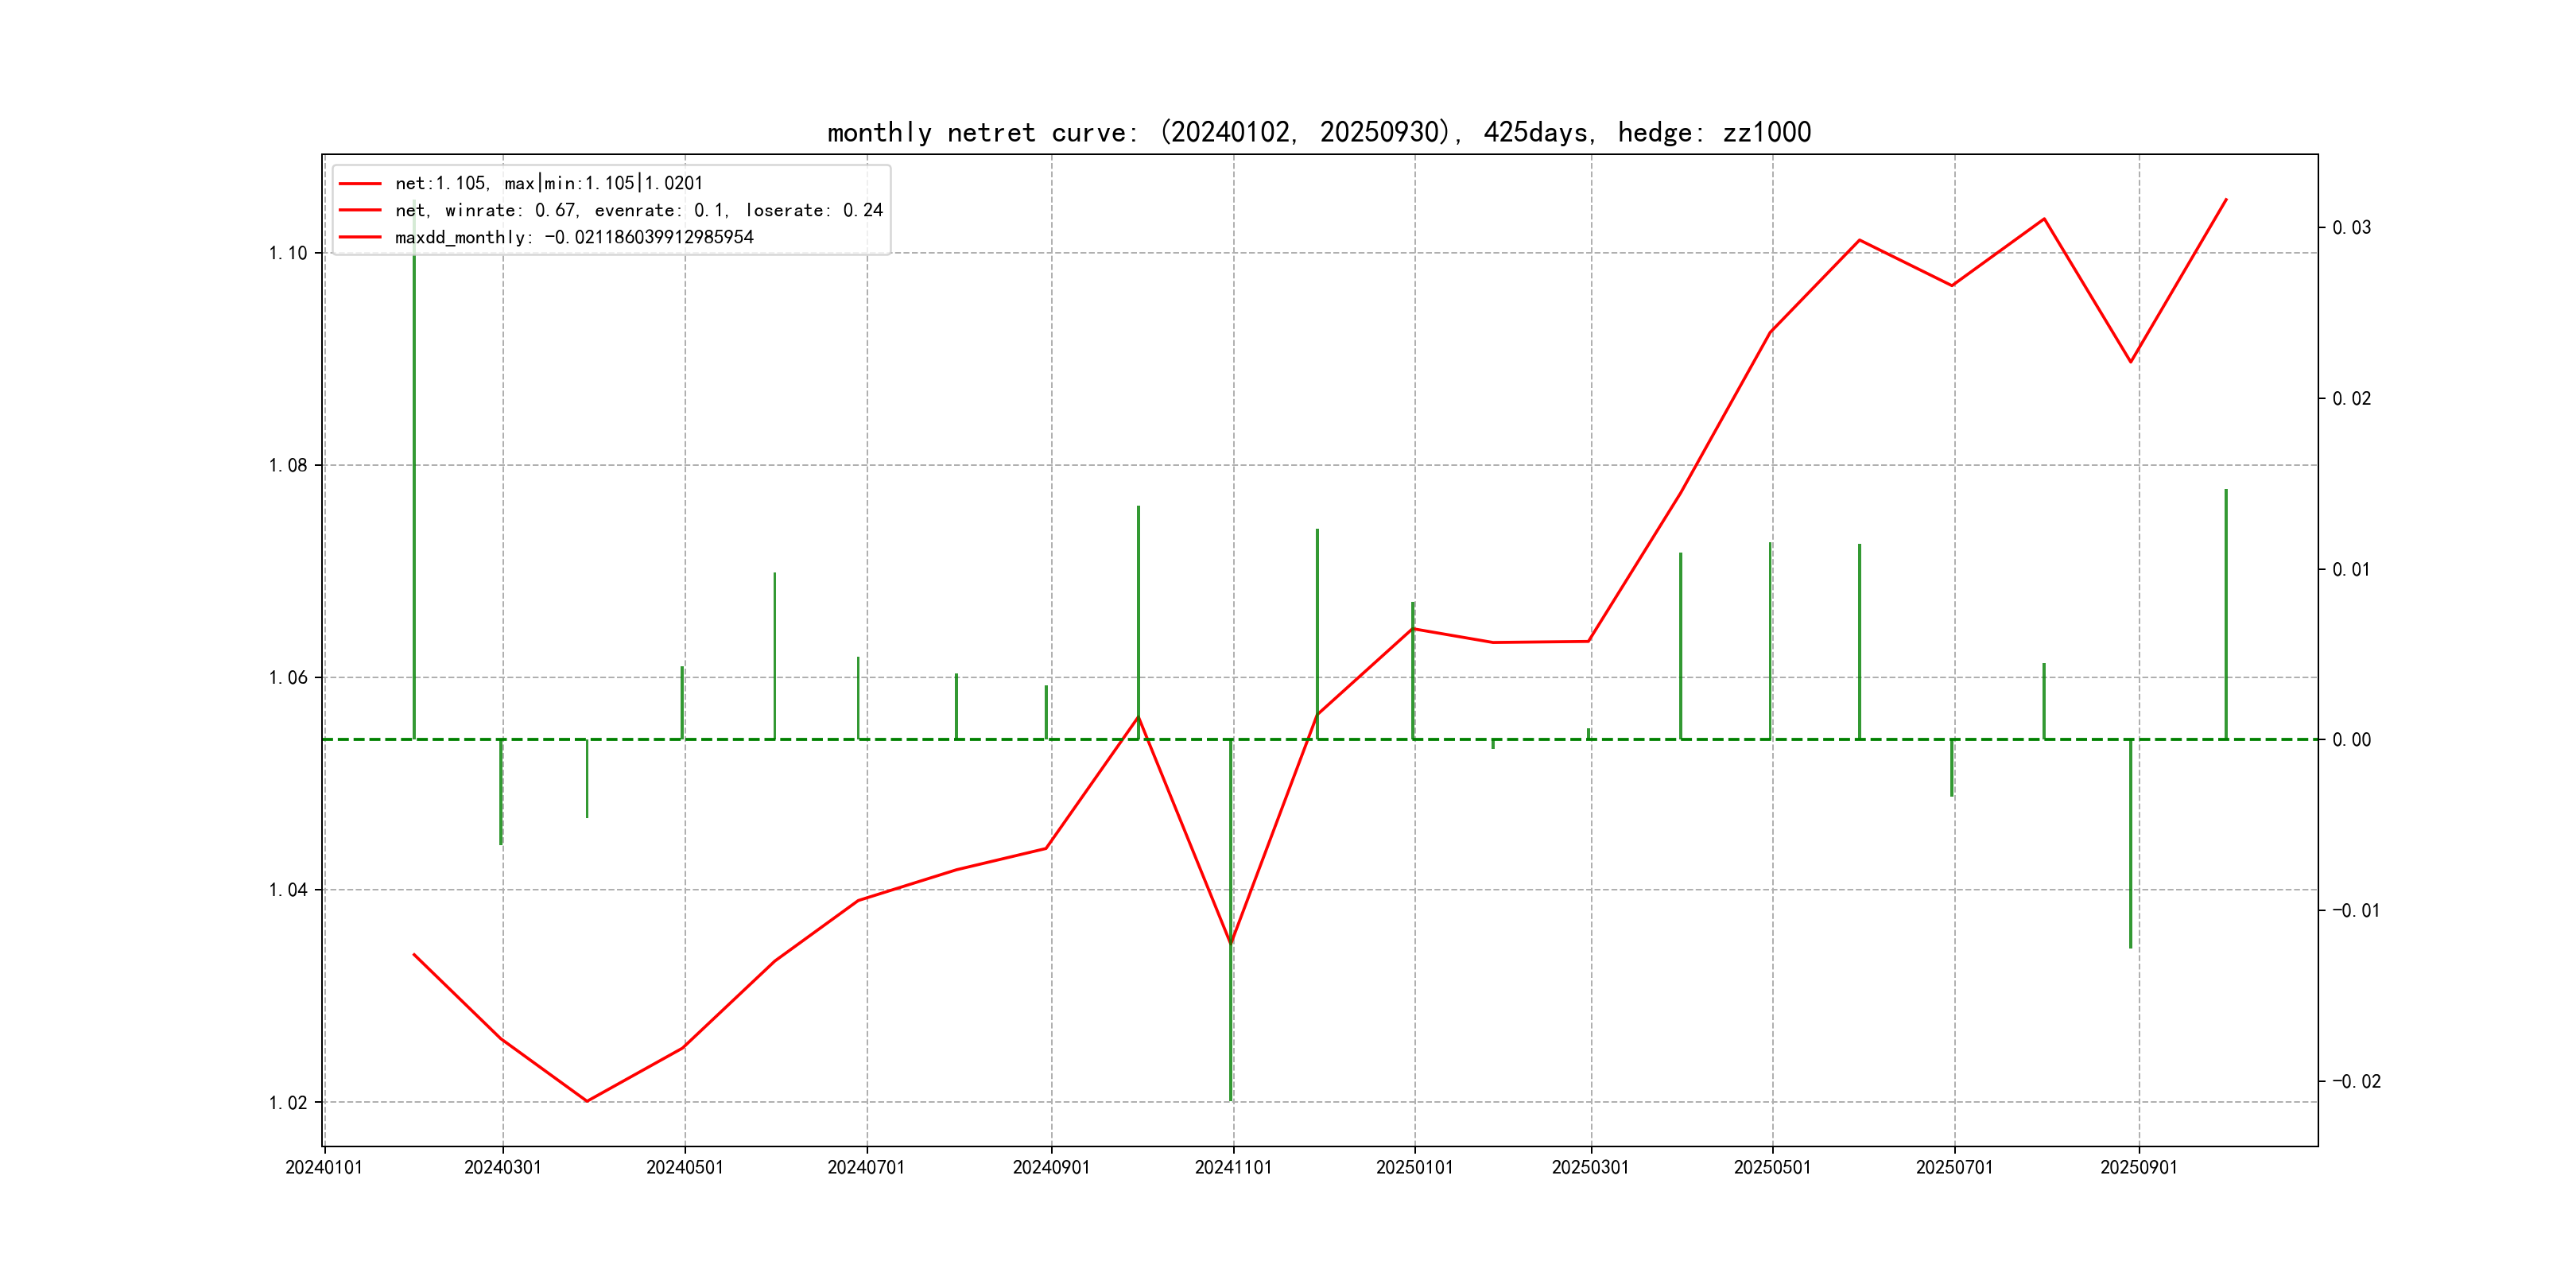
Task: Click the 20250901 x-axis label
Action: coord(2138,1167)
